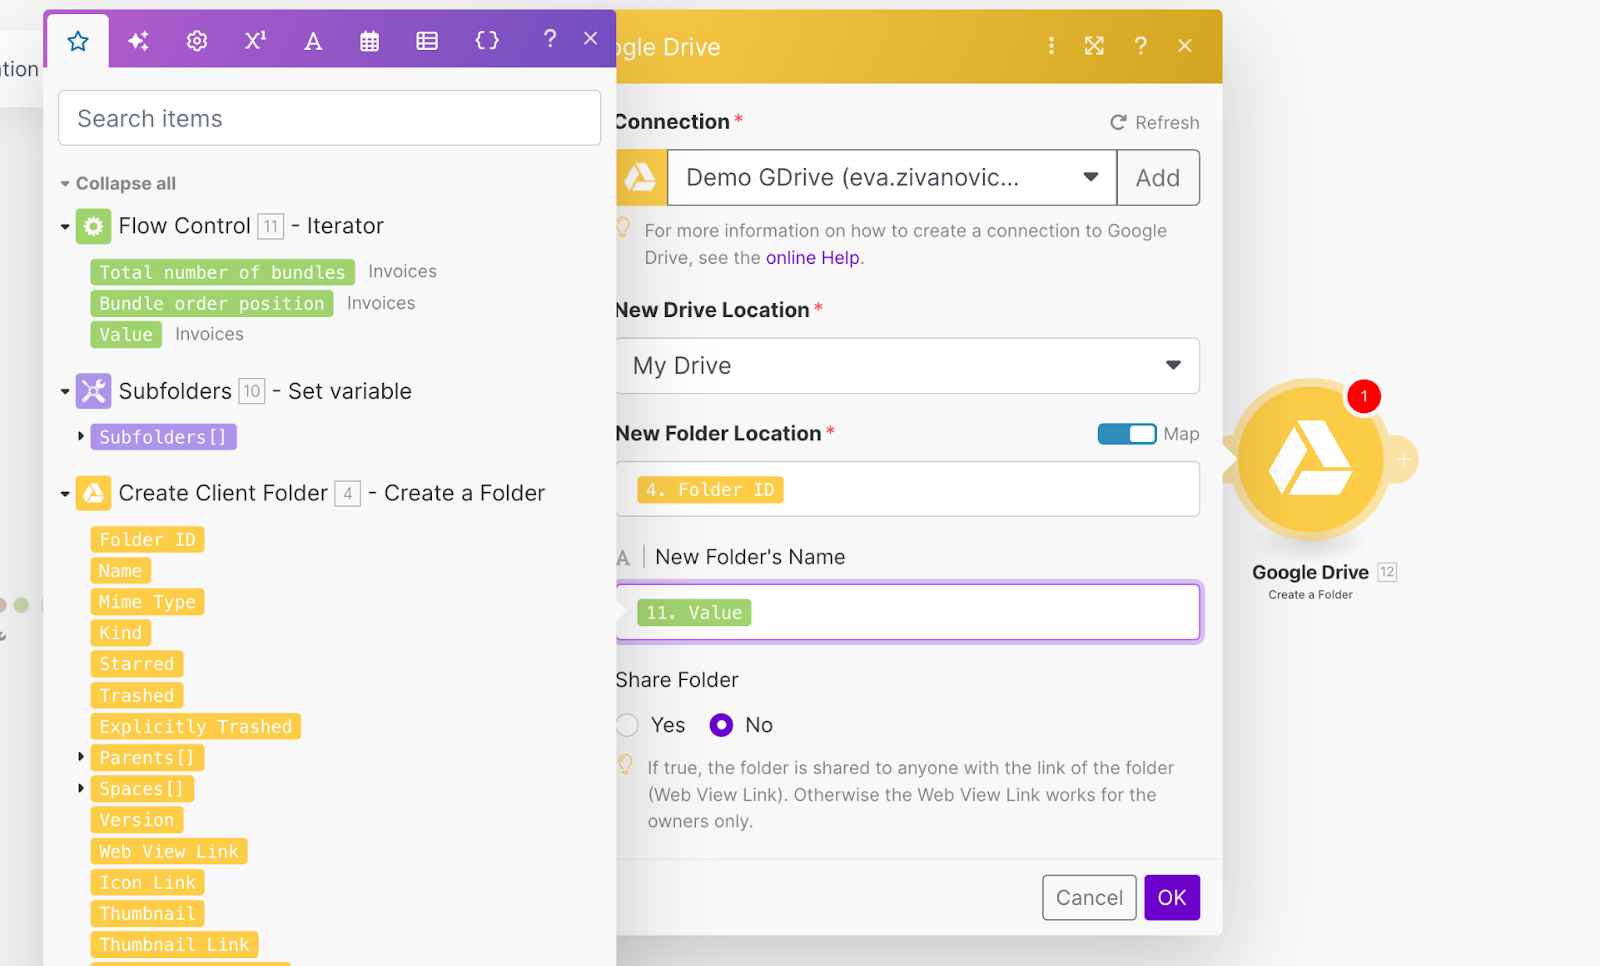The height and width of the screenshot is (966, 1600).
Task: Collapse the Create Client Folder group
Action: [65, 494]
